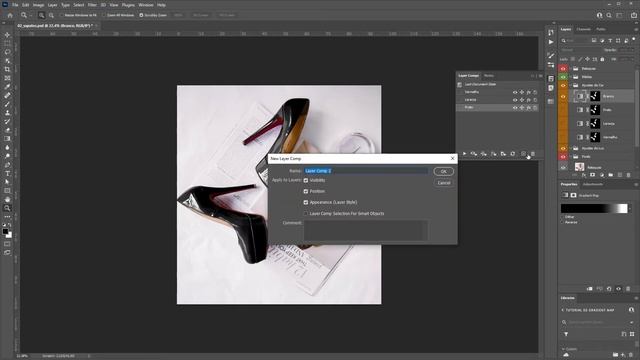Image resolution: width=640 pixels, height=360 pixels.
Task: Click the Zoom Out magnifier in options bar
Action: pyautogui.click(x=51, y=15)
